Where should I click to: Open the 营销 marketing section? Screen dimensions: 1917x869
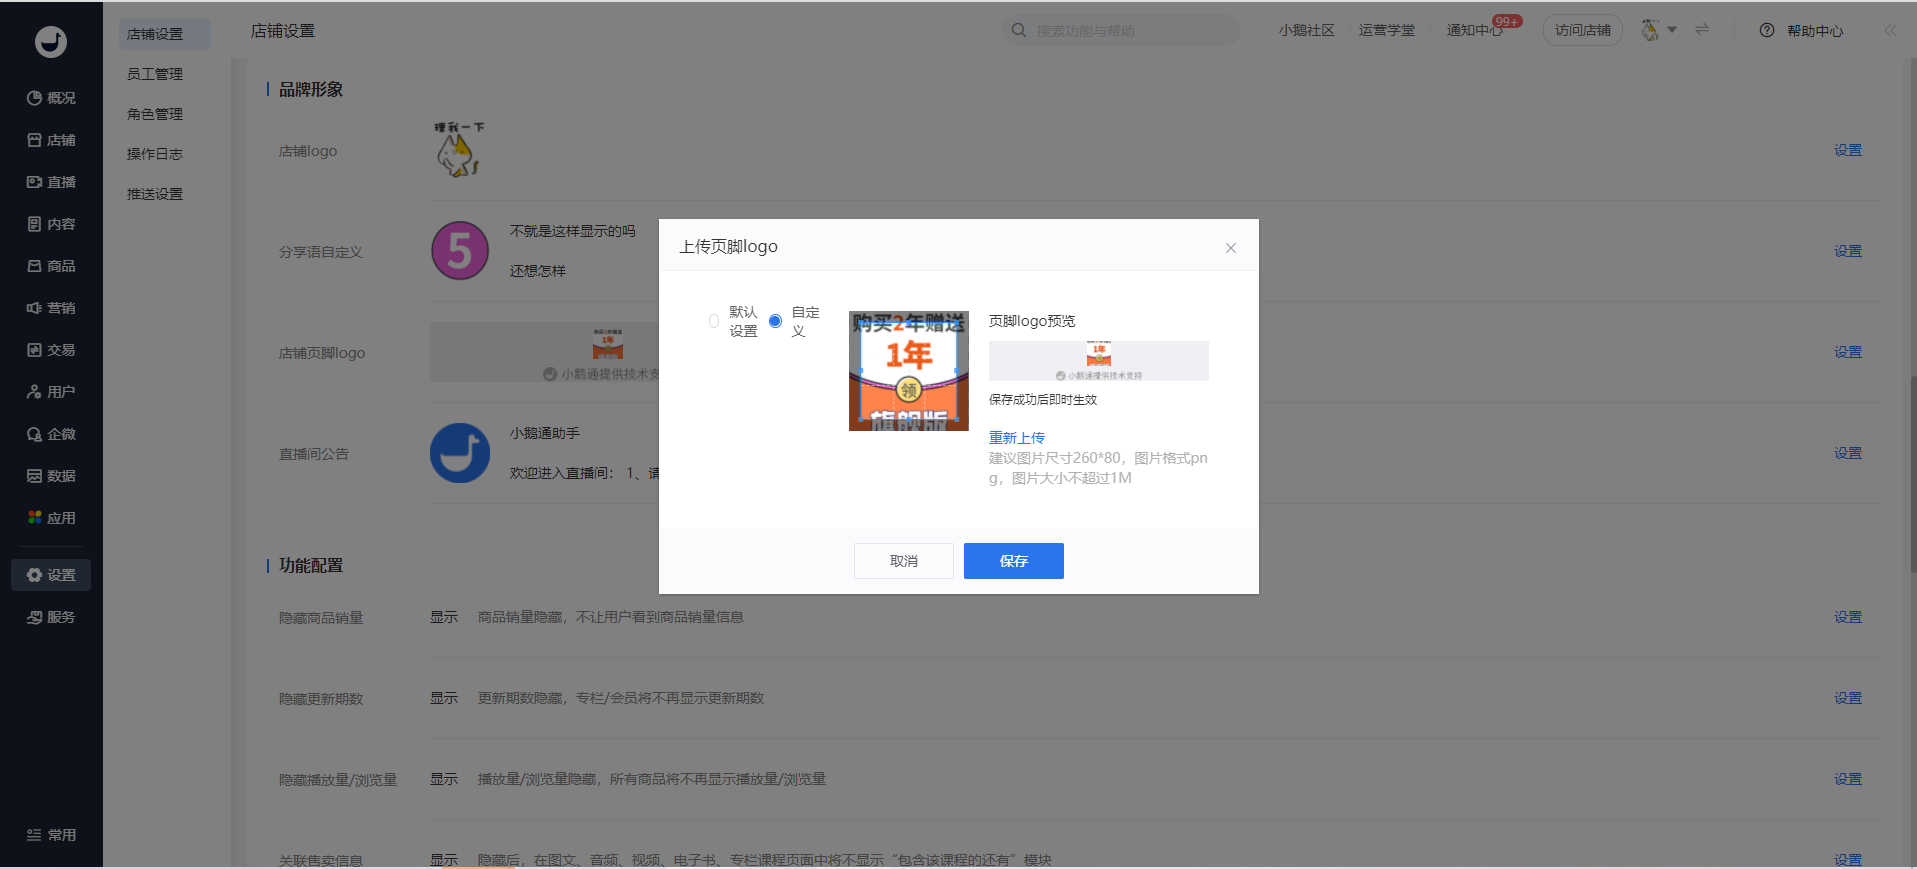point(51,308)
